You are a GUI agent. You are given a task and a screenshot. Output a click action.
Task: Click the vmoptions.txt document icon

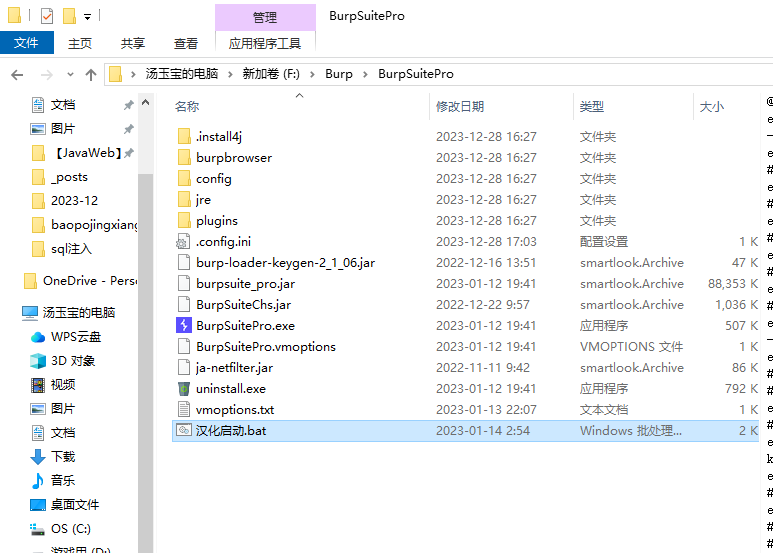tap(184, 410)
